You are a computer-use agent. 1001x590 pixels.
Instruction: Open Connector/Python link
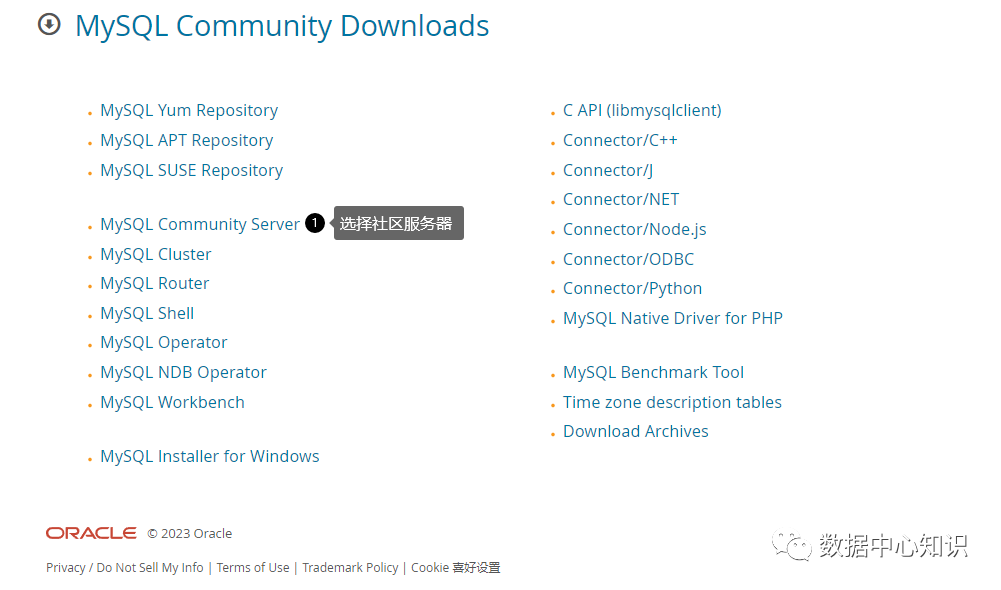633,289
